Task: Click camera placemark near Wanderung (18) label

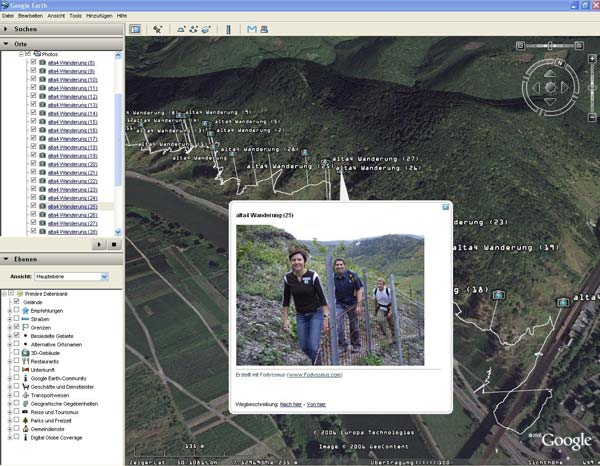Action: tap(498, 295)
